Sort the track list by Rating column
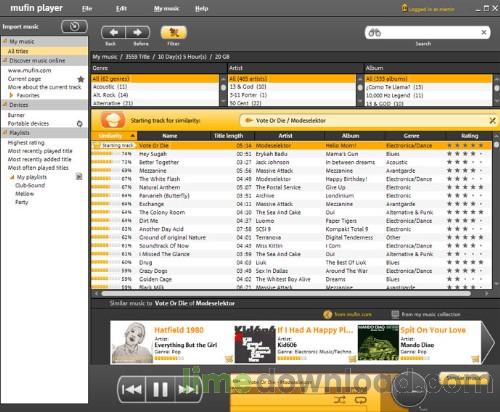Image resolution: width=500 pixels, height=412 pixels. [x=469, y=136]
